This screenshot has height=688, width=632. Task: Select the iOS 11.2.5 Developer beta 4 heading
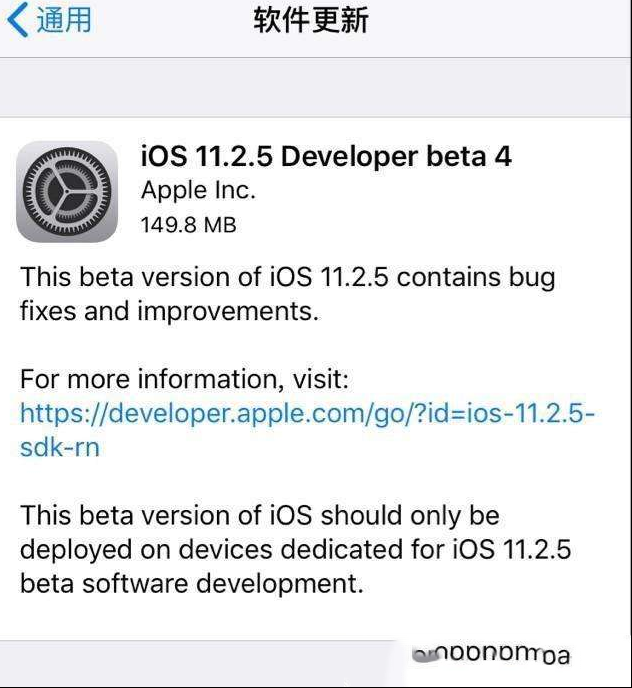click(x=326, y=156)
